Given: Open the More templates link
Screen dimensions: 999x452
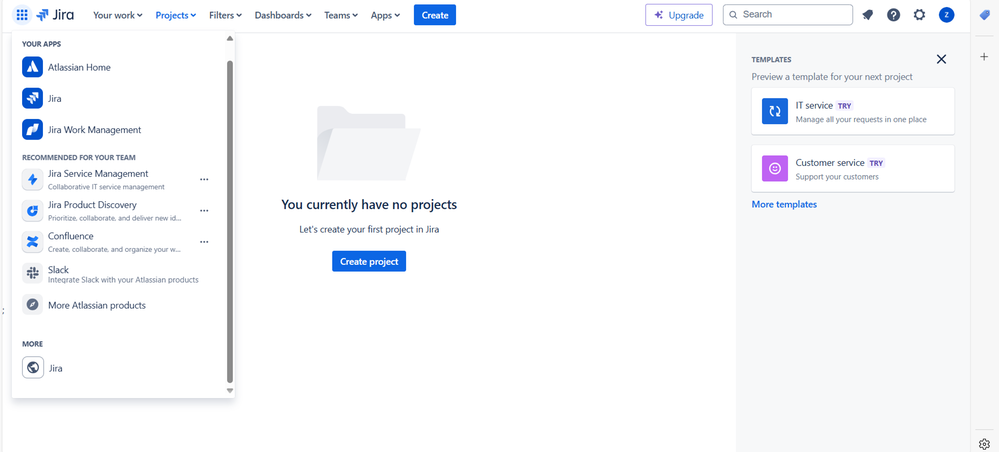Looking at the screenshot, I should (x=784, y=205).
